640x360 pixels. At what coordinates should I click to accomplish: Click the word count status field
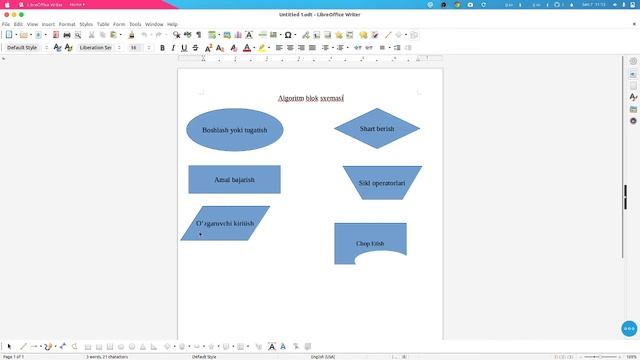(x=107, y=357)
